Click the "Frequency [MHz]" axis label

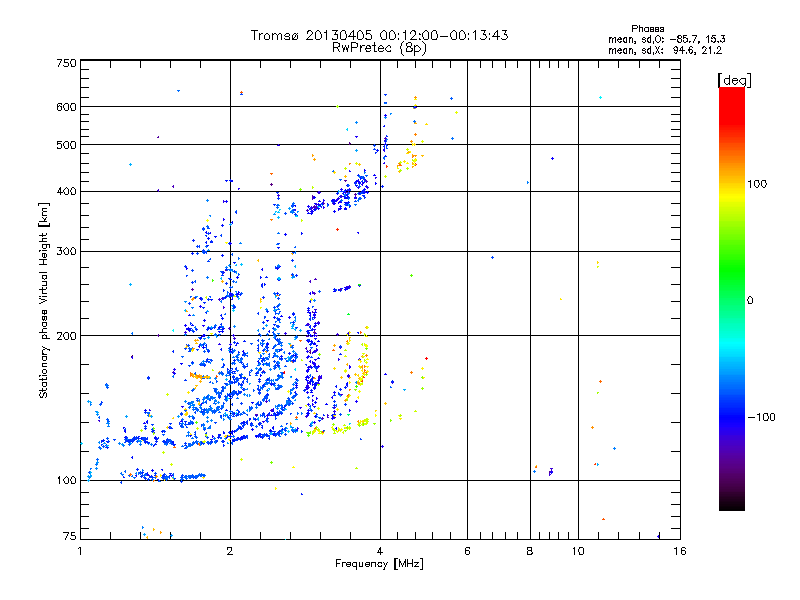(379, 564)
